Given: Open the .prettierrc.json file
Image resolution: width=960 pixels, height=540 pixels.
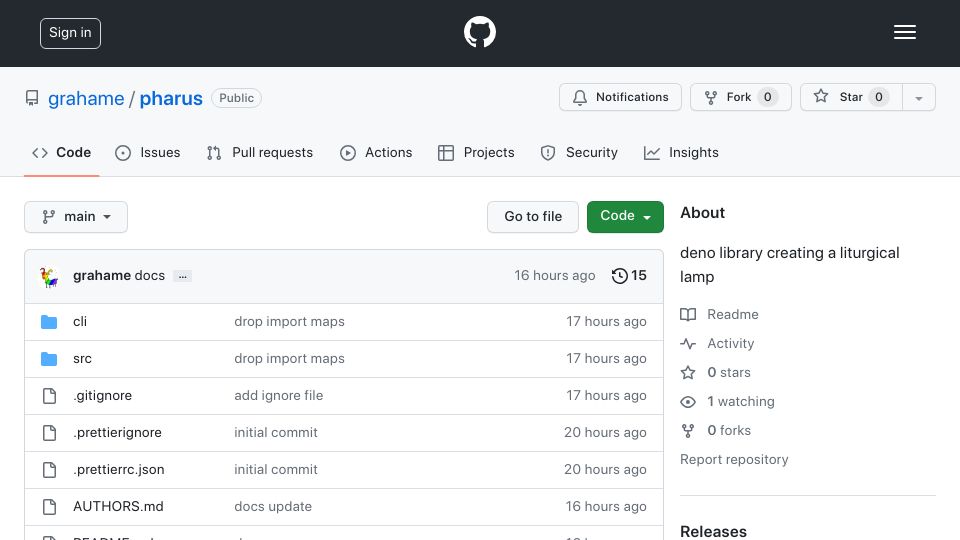Looking at the screenshot, I should click(119, 470).
